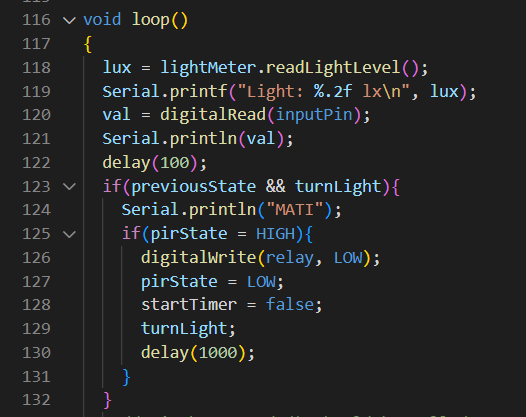Click the standalone 'turnLight;' statement
Viewport: 526px width, 417px height.
click(188, 329)
